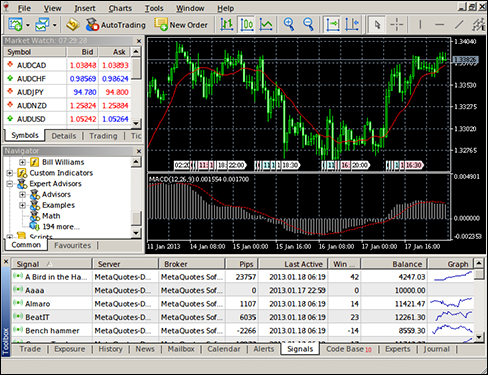Open the Market Watch book icon
Viewport: 488px width, 375px height.
click(x=73, y=25)
